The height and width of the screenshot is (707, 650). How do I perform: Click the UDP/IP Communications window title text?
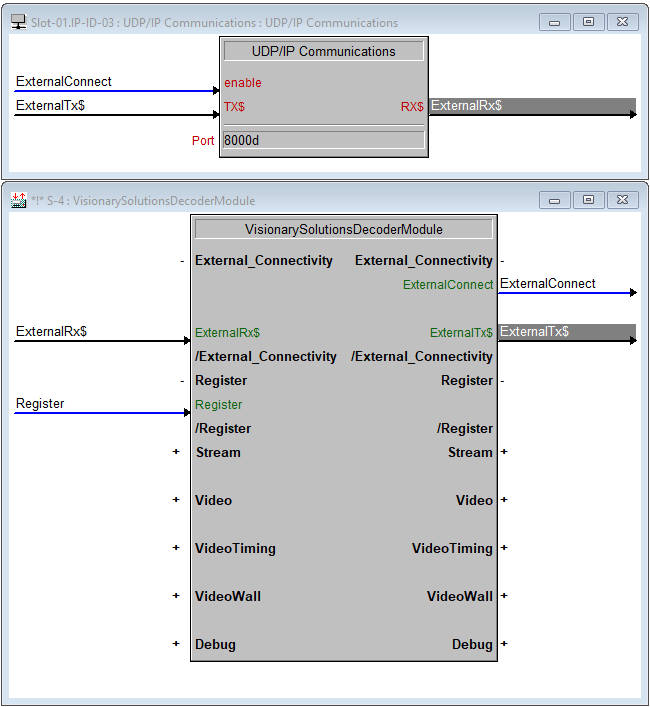tap(214, 23)
